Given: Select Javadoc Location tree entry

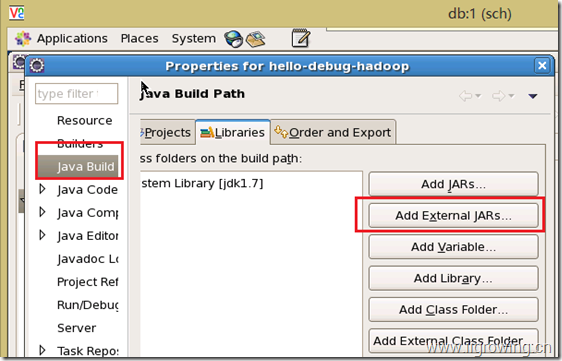Looking at the screenshot, I should tap(87, 259).
